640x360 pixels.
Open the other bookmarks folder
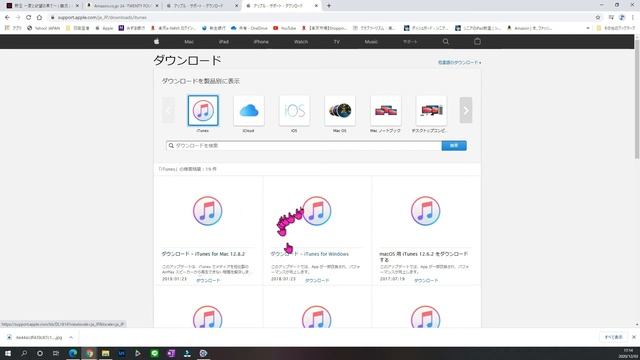616,28
